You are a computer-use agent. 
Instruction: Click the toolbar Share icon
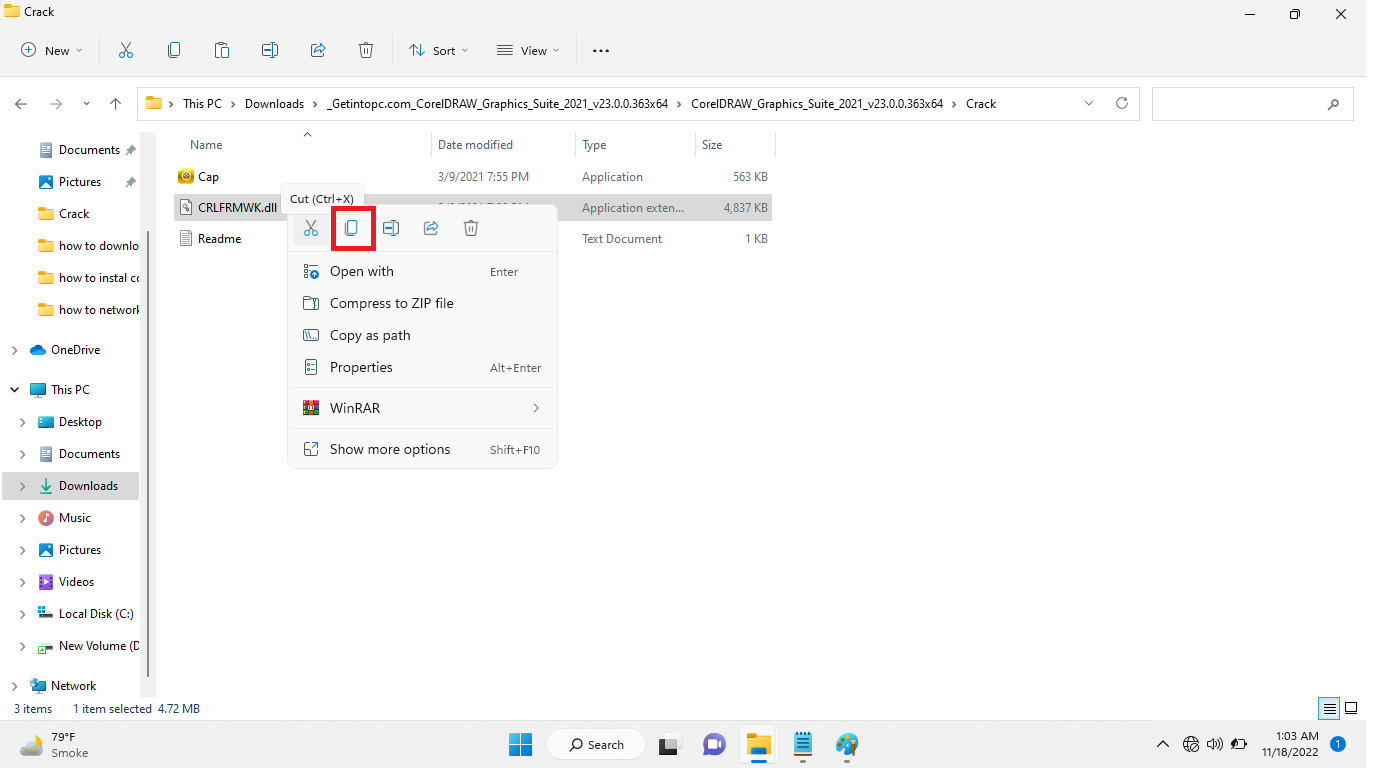click(x=318, y=50)
